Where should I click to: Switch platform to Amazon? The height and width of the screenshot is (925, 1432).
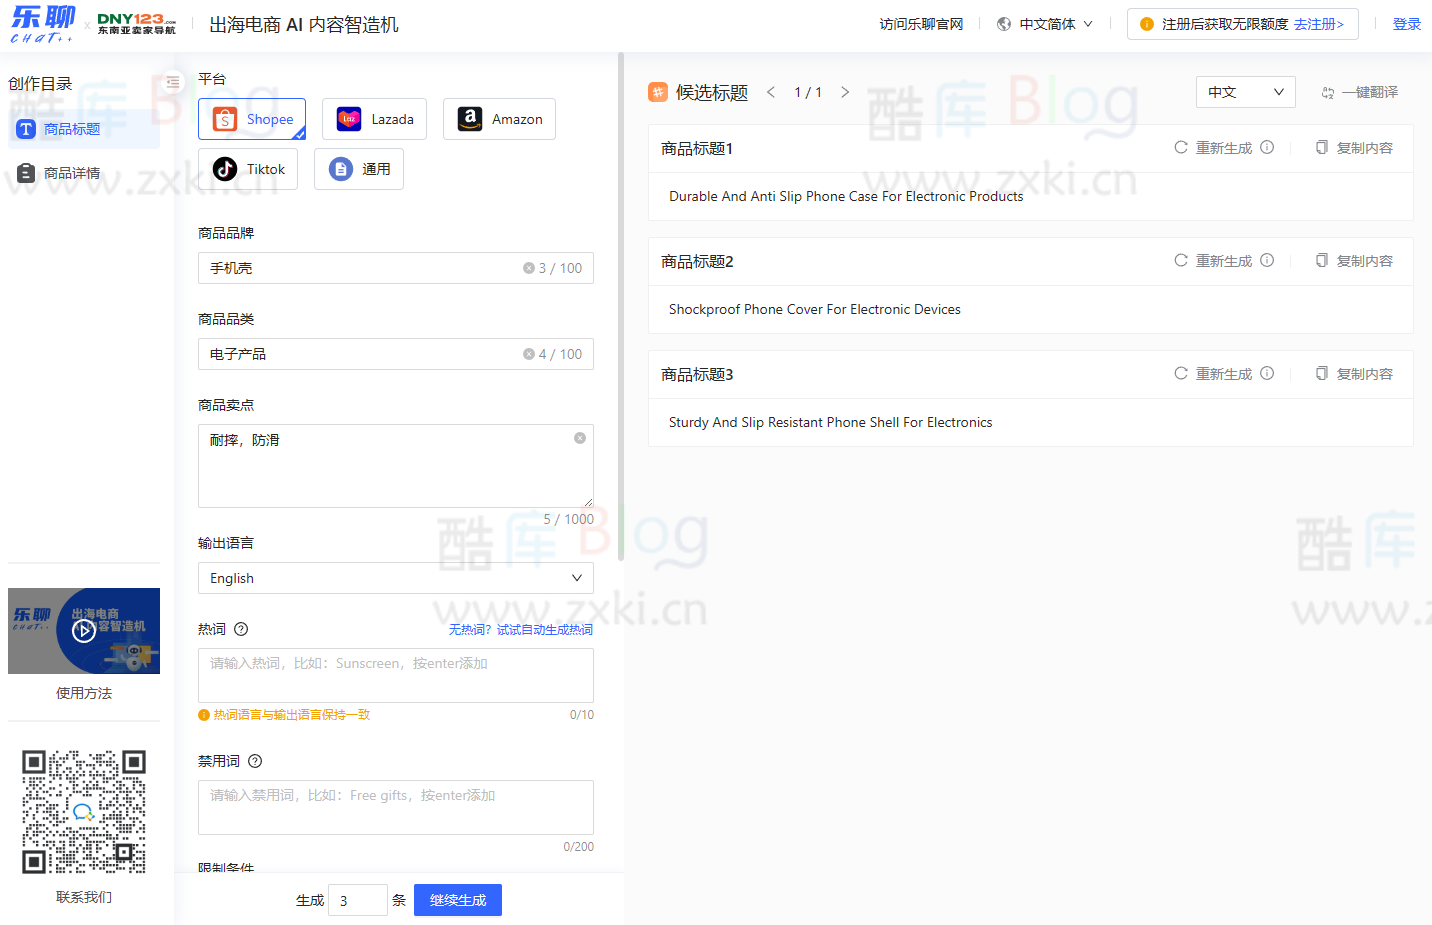pyautogui.click(x=499, y=118)
